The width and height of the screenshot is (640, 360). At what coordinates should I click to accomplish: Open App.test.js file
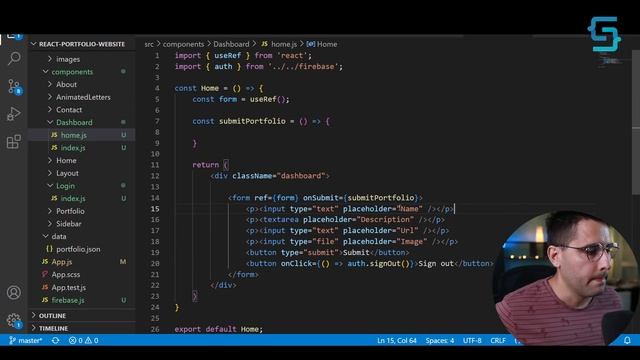(69, 287)
